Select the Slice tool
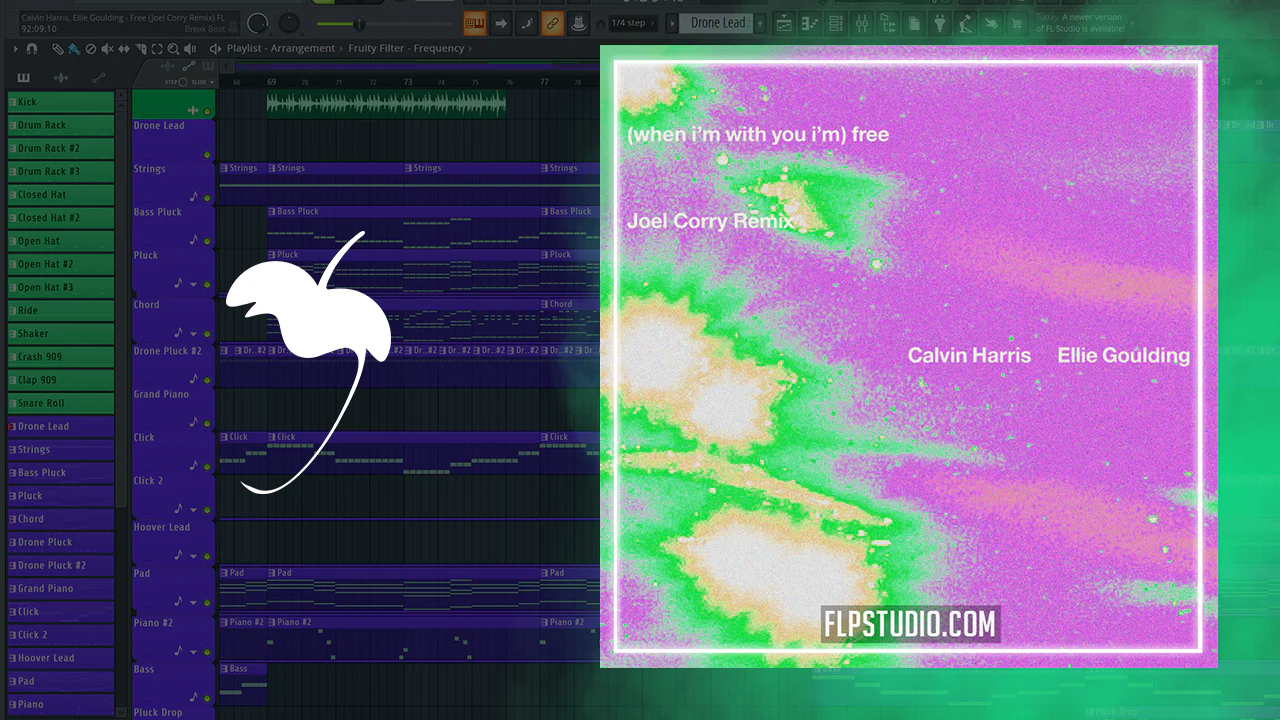 [x=140, y=48]
